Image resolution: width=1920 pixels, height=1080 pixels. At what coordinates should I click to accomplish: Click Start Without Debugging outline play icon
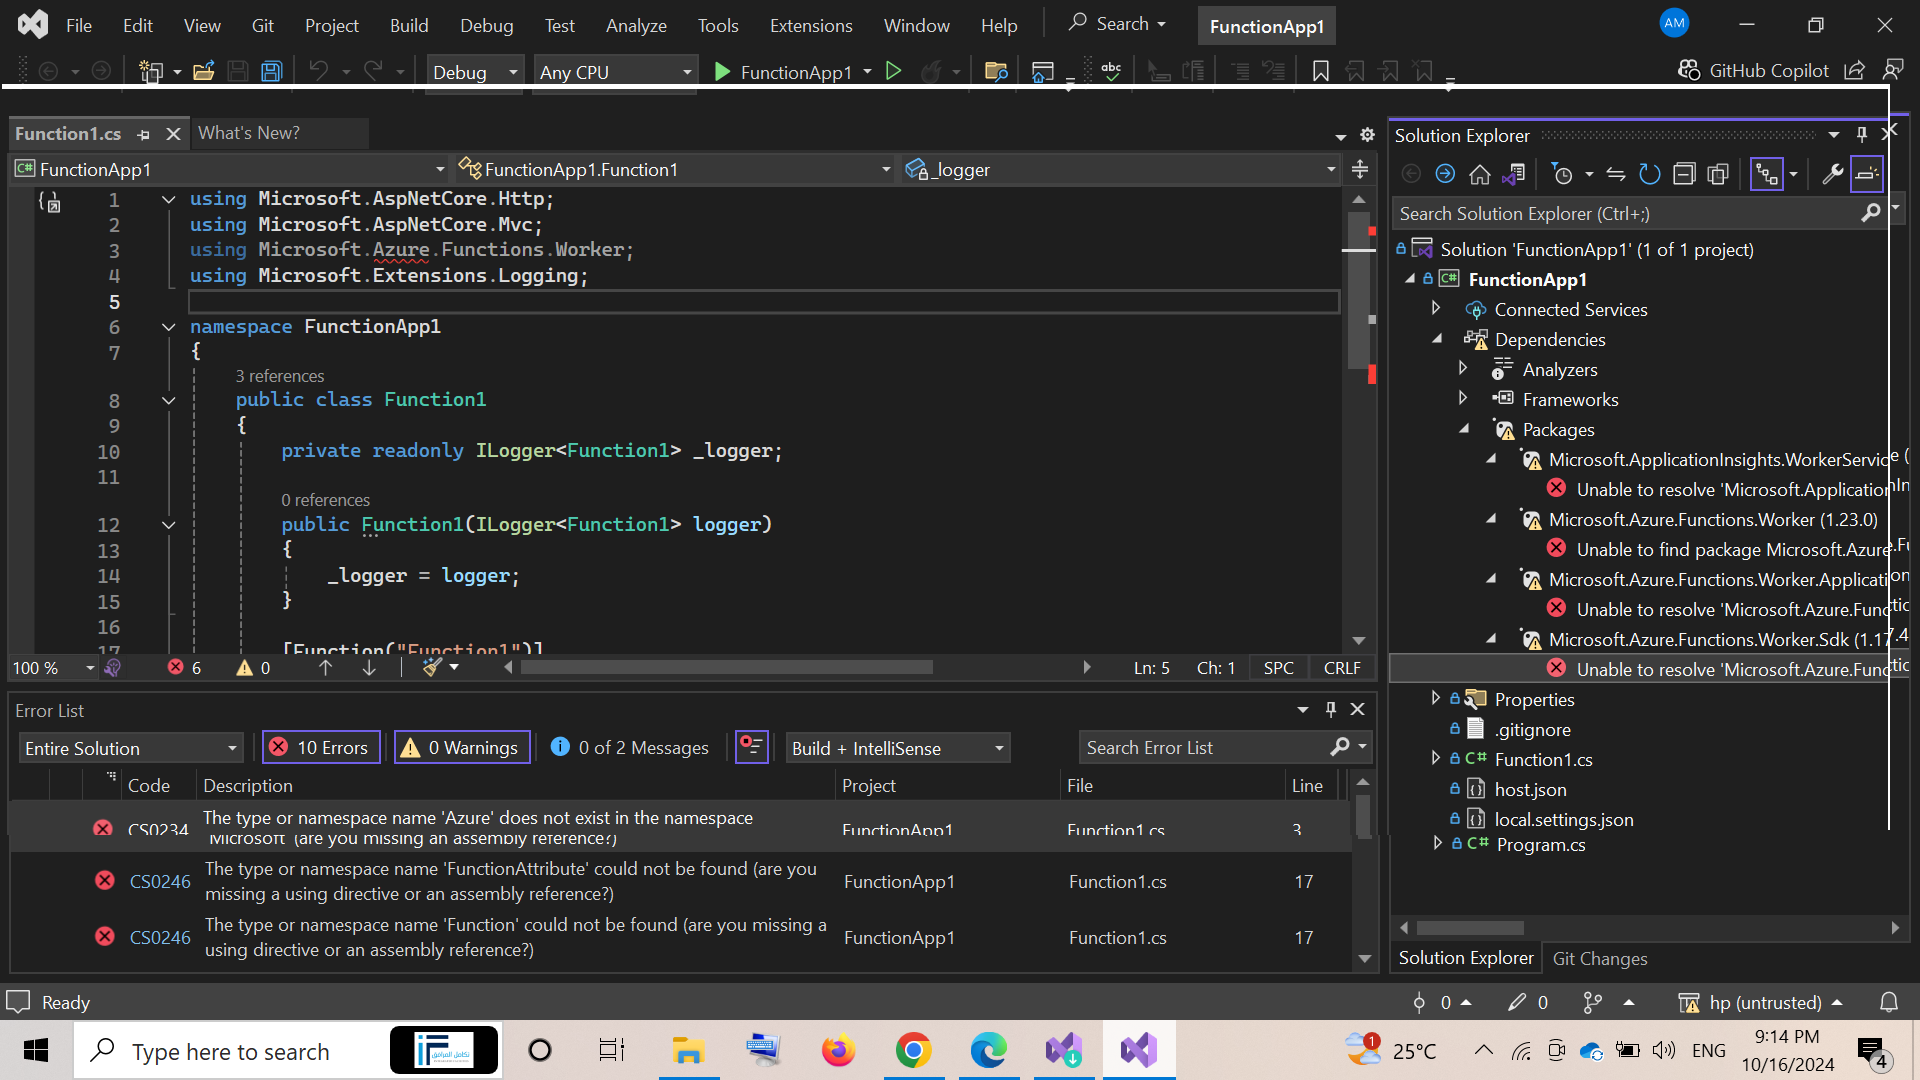tap(893, 71)
